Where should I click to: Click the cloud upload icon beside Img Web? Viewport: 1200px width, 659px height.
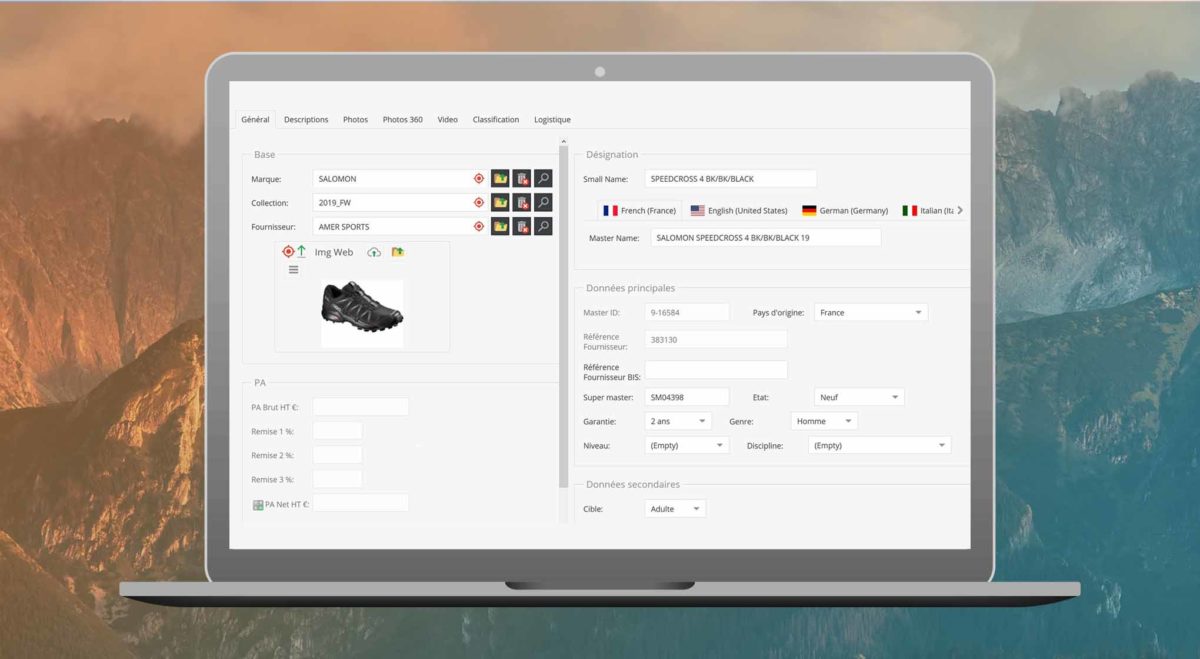pos(374,252)
